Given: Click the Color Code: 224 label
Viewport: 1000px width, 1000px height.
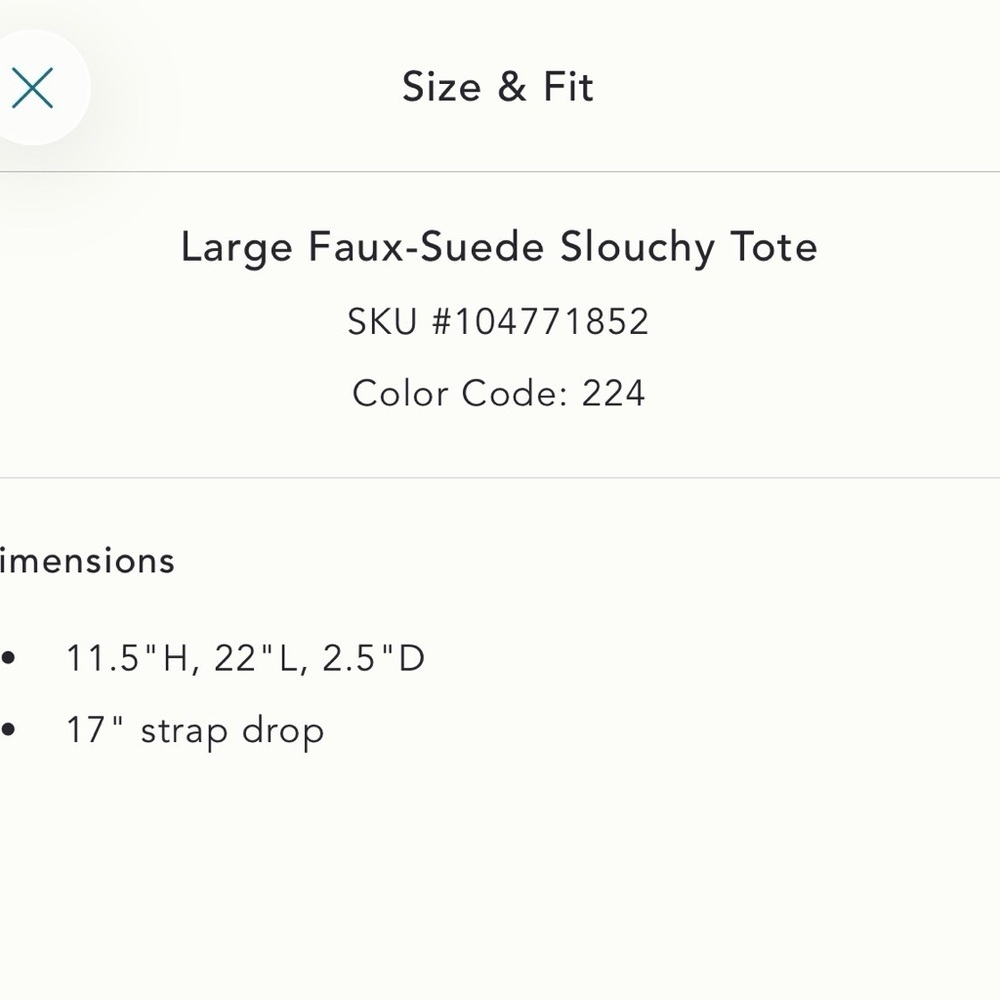Looking at the screenshot, I should 499,393.
